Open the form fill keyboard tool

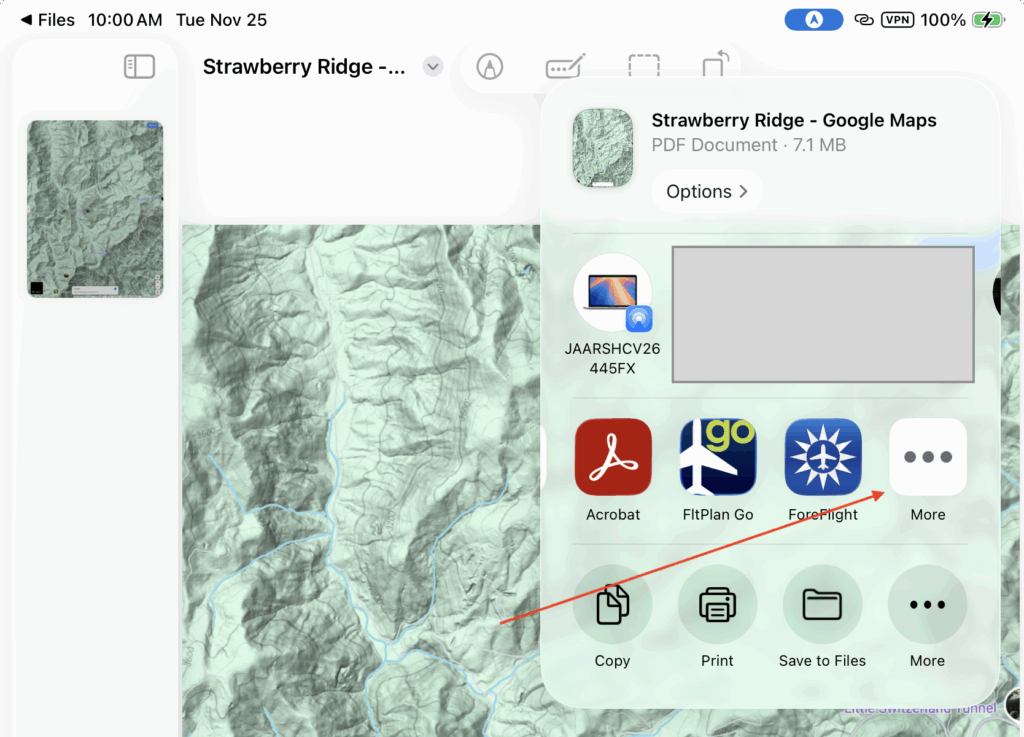(565, 67)
